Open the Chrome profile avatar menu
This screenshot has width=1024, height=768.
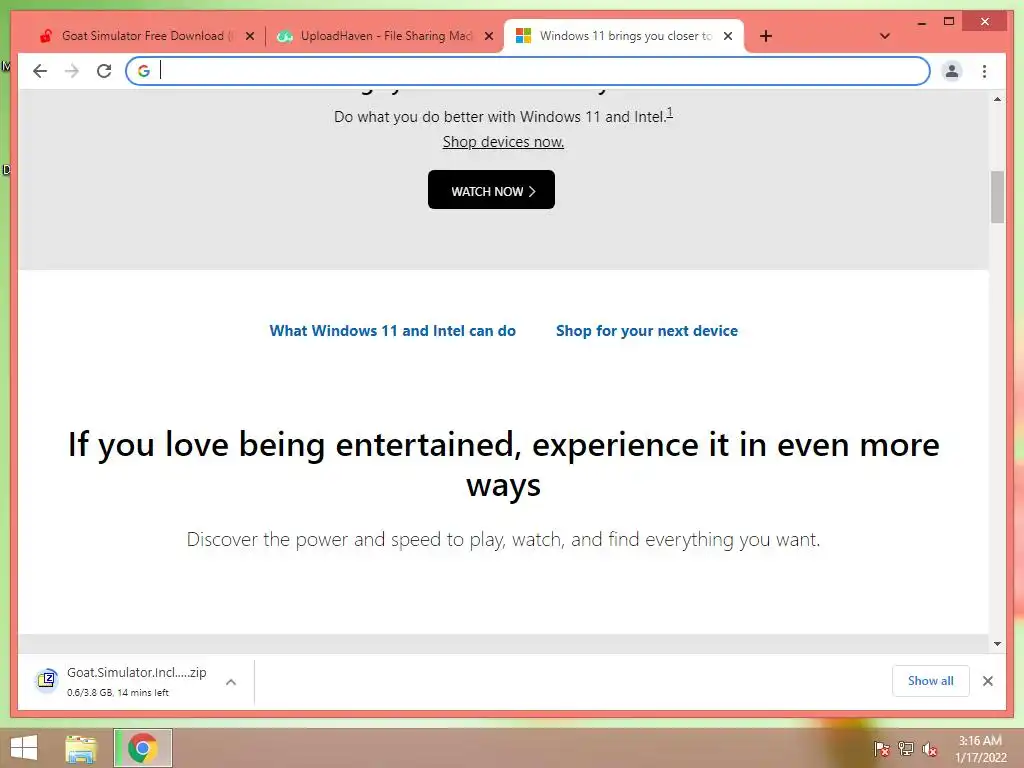[952, 71]
